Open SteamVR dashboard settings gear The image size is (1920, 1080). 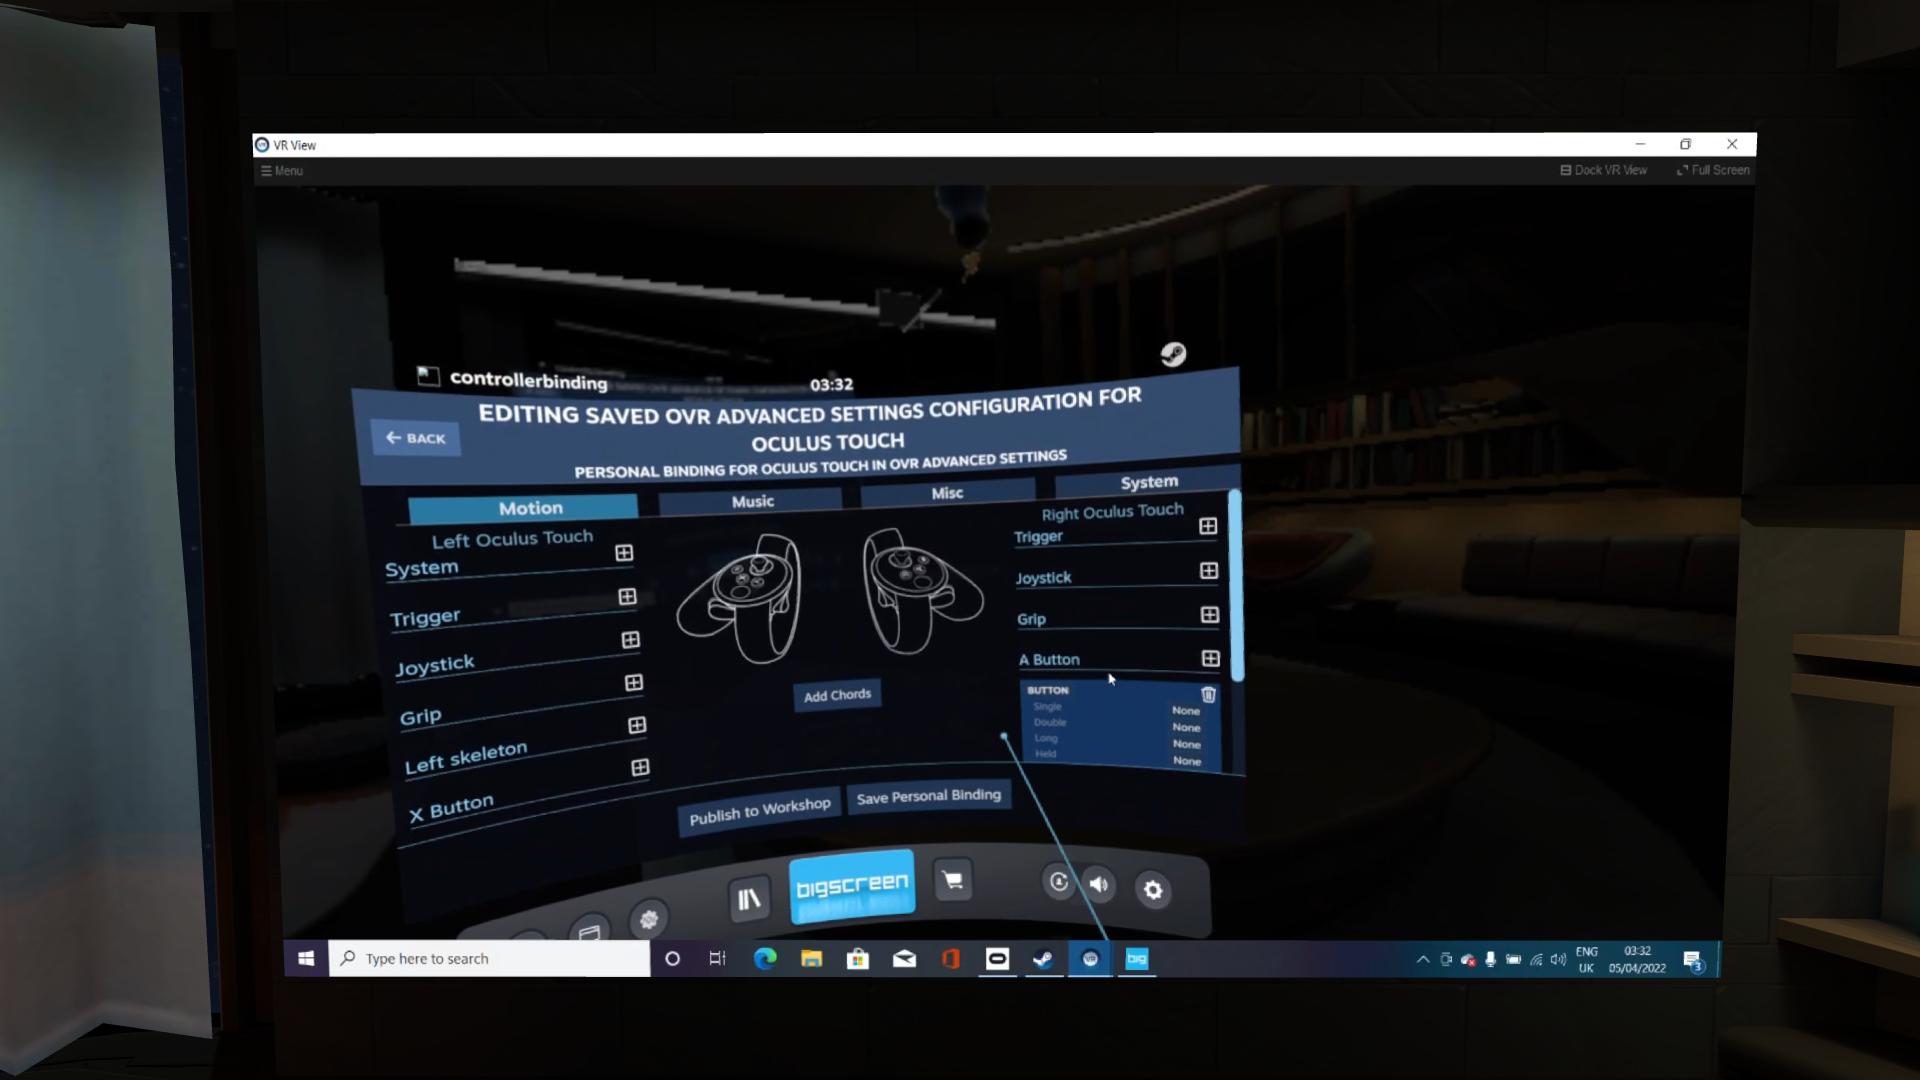point(1153,890)
